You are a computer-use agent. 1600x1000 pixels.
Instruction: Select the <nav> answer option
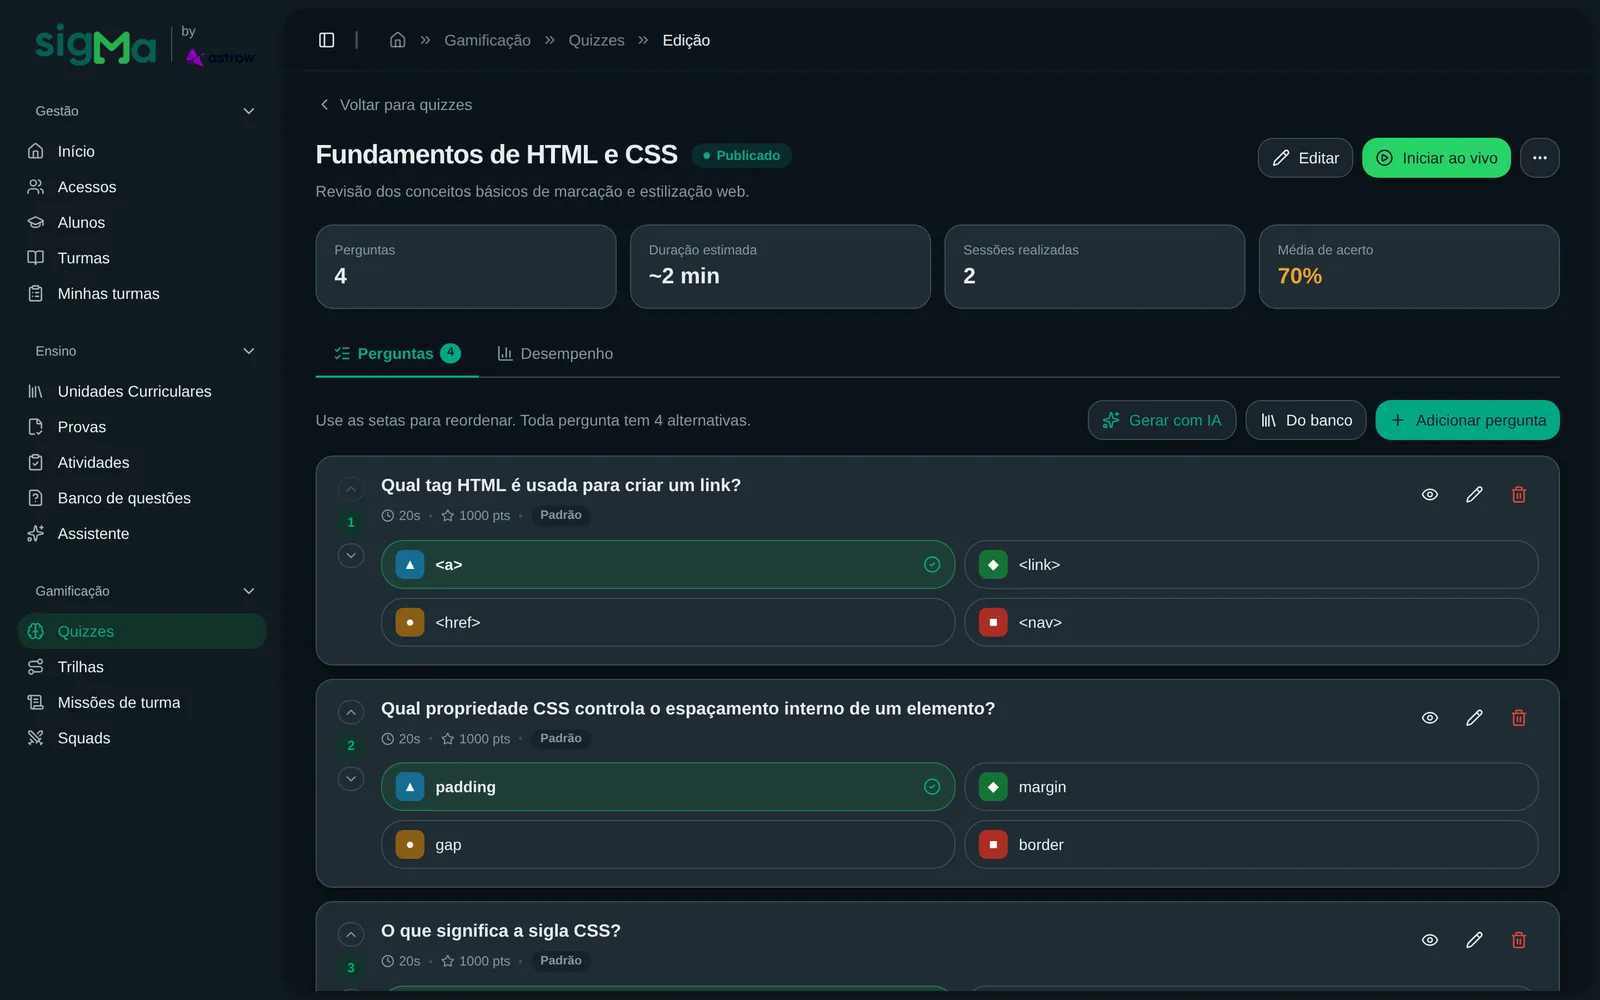(x=1251, y=622)
